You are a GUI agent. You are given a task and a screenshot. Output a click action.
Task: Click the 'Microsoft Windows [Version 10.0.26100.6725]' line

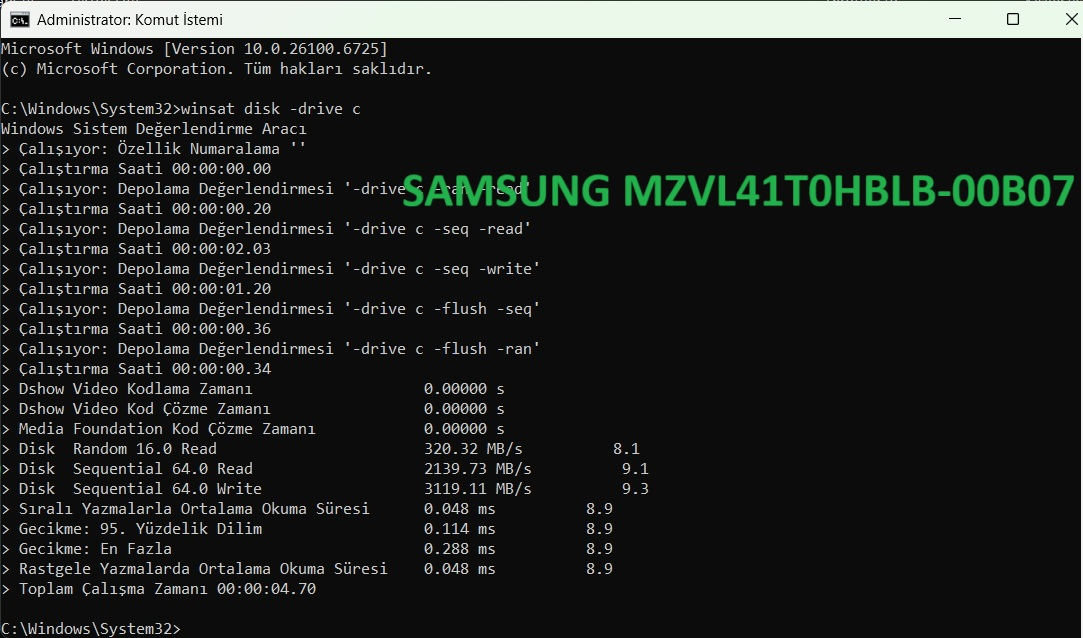tap(194, 49)
